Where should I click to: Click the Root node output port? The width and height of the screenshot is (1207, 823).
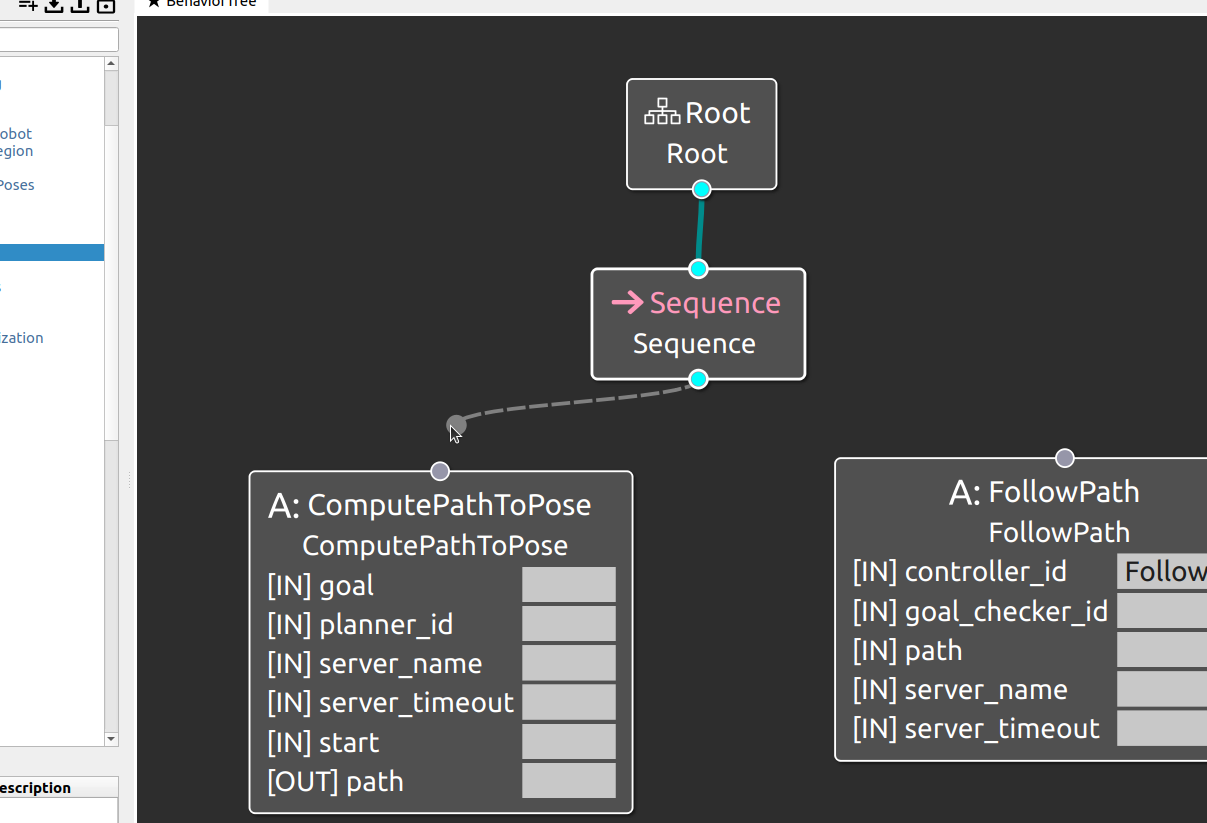click(701, 189)
